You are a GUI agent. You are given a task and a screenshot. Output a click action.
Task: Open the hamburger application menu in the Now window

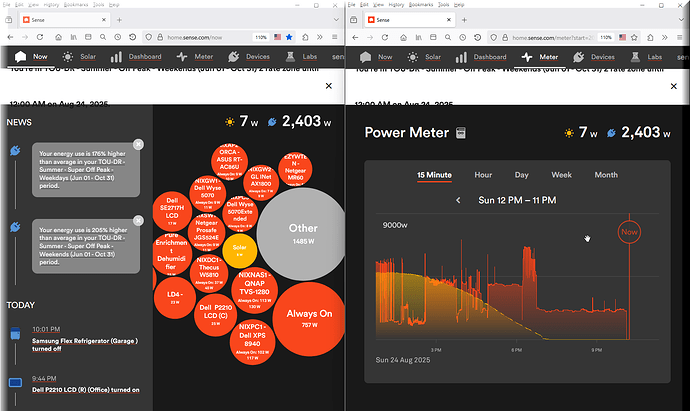[335, 37]
